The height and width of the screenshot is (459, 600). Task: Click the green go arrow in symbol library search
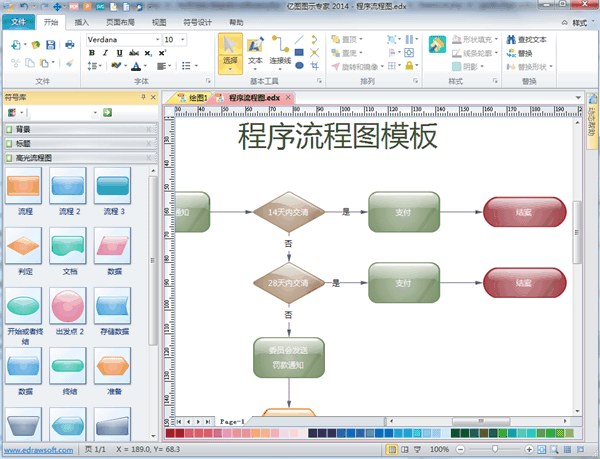tap(108, 112)
